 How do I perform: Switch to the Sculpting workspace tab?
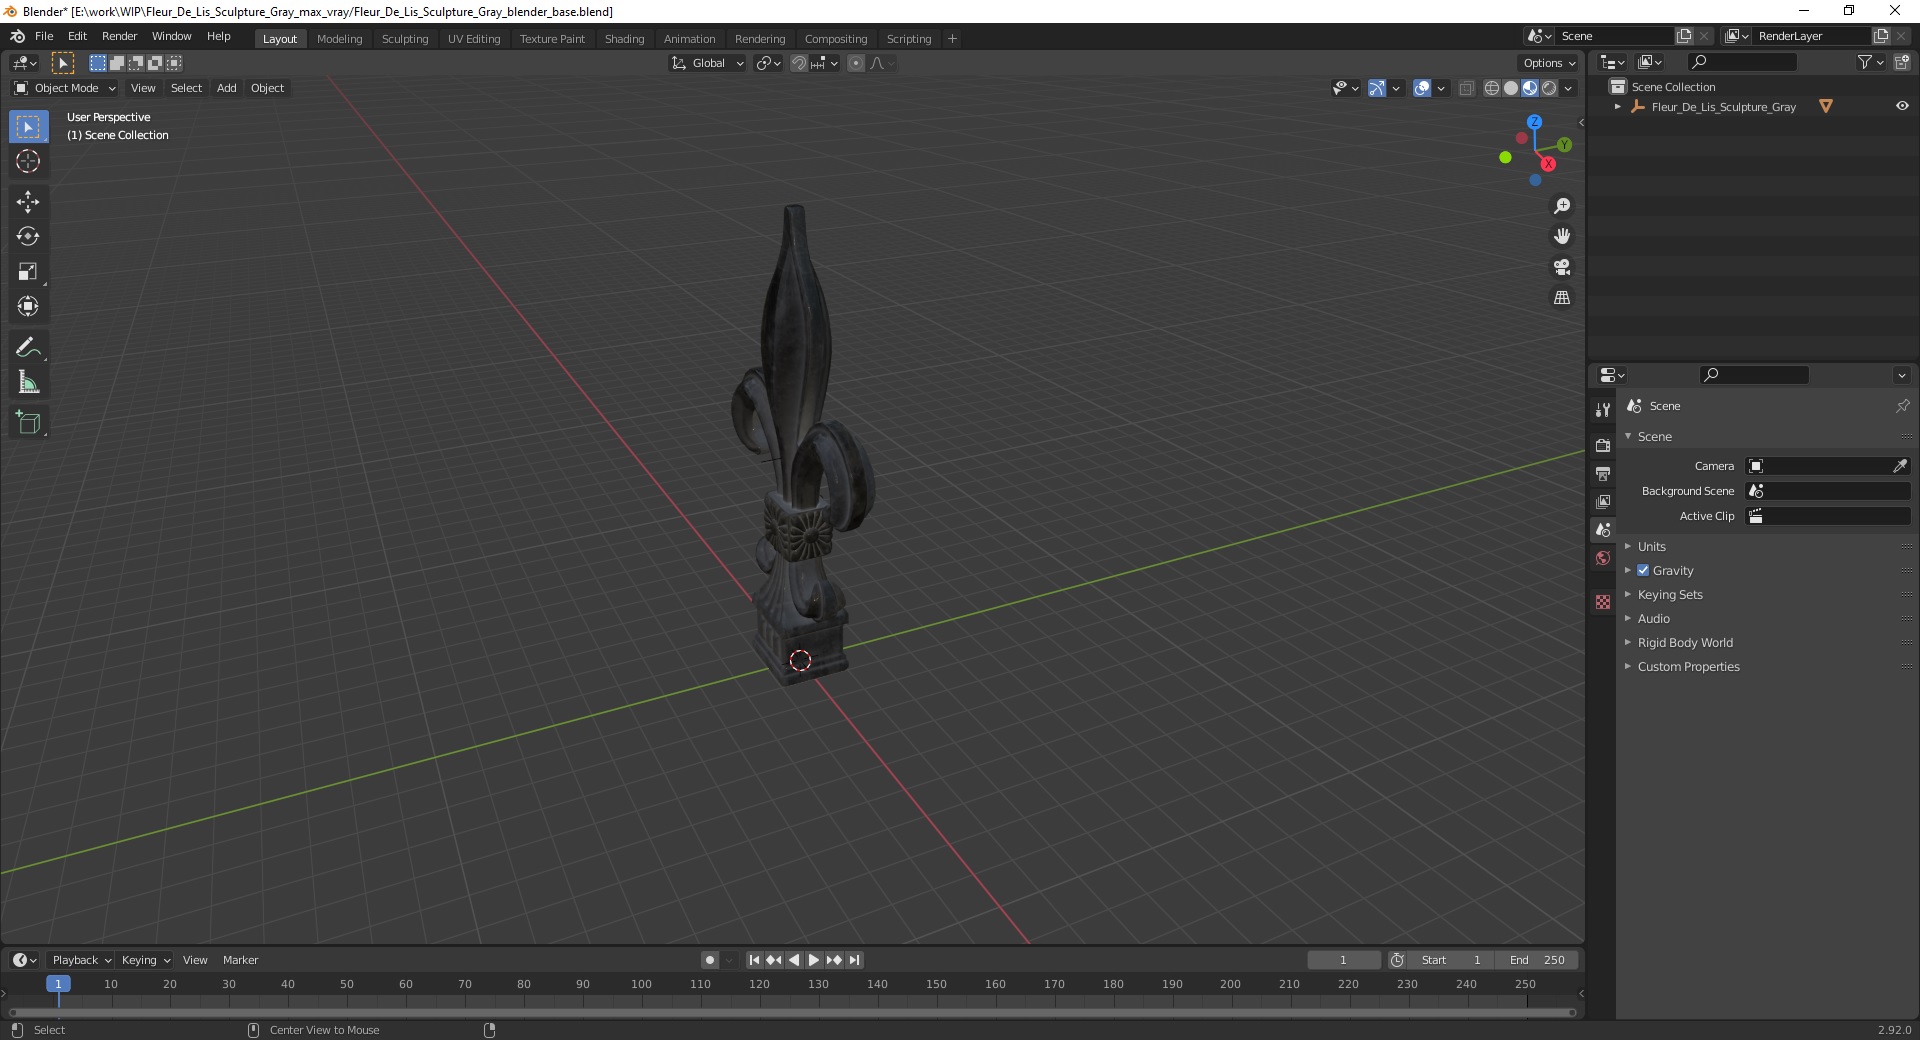404,39
